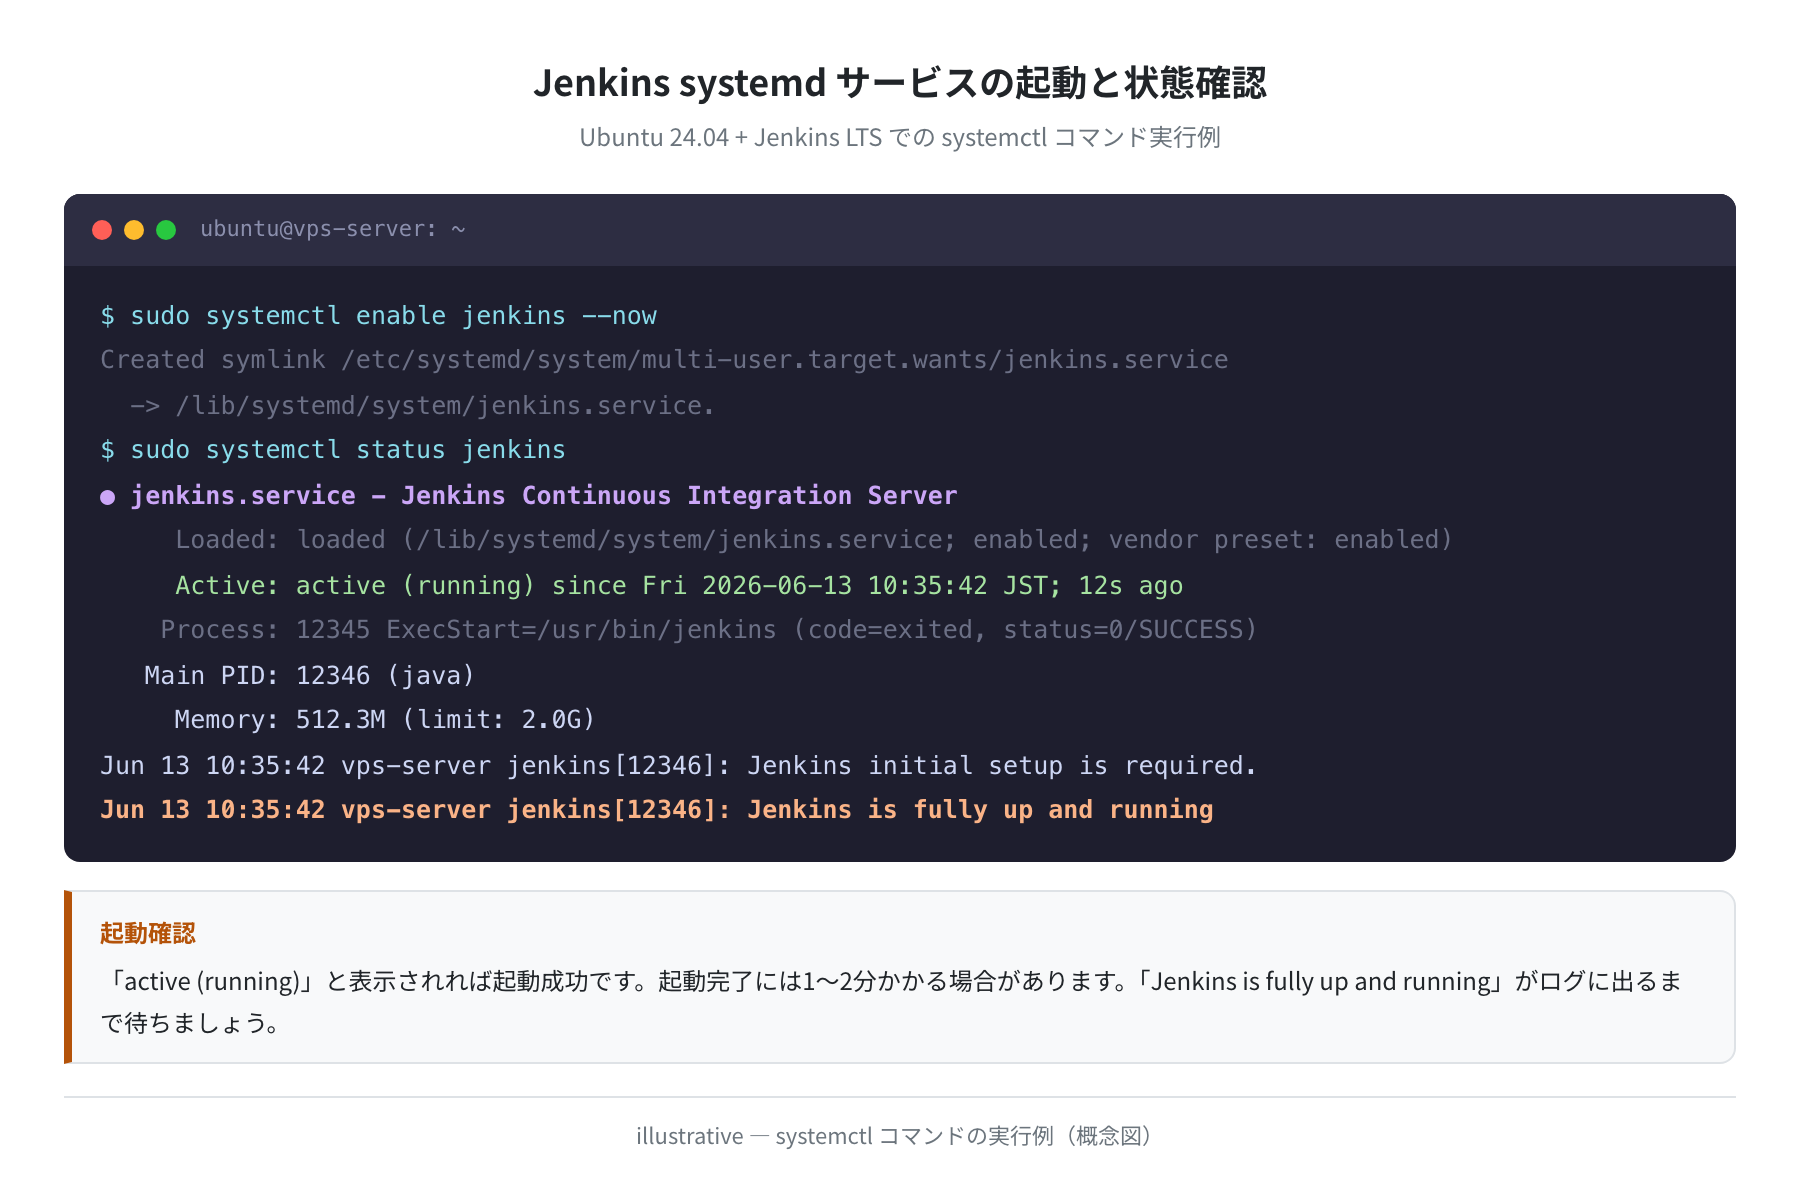
Task: Click the 'Jenkins initial setup is required.' log line
Action: pyautogui.click(x=678, y=766)
